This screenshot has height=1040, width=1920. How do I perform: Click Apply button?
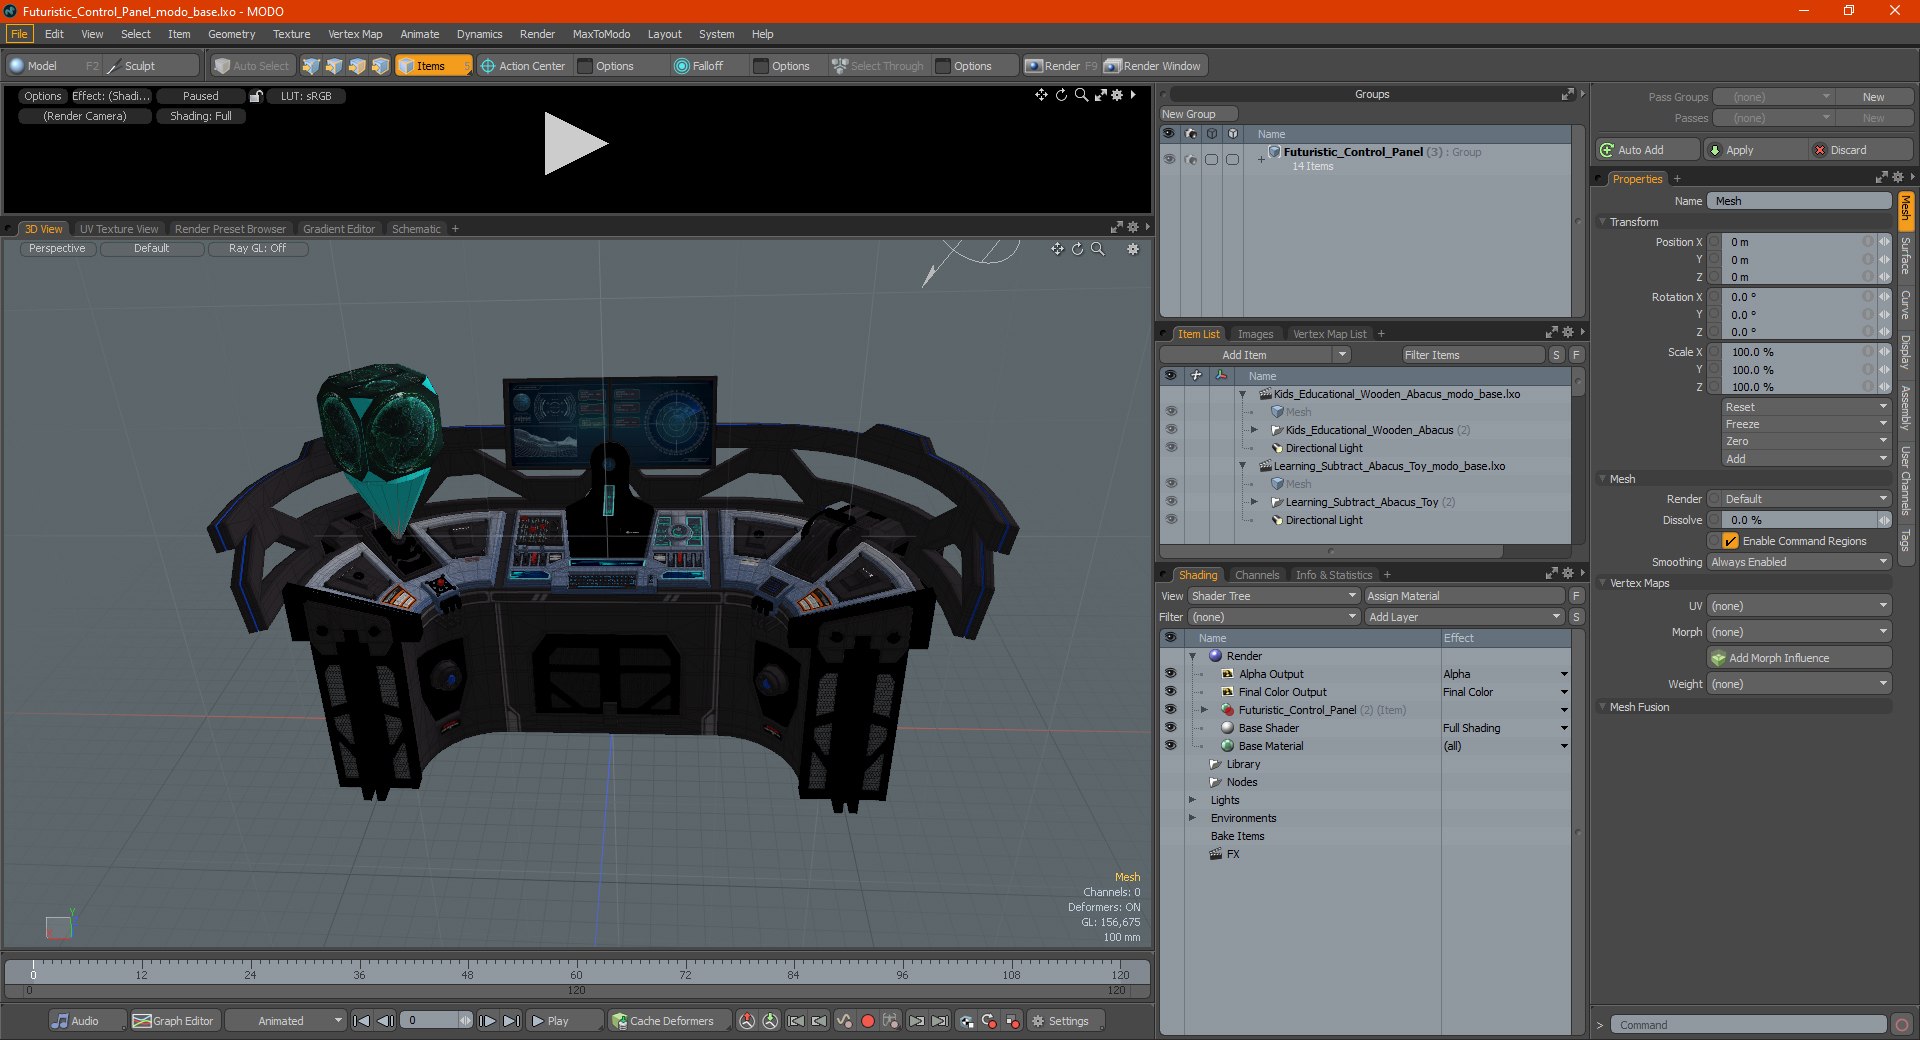[1755, 150]
